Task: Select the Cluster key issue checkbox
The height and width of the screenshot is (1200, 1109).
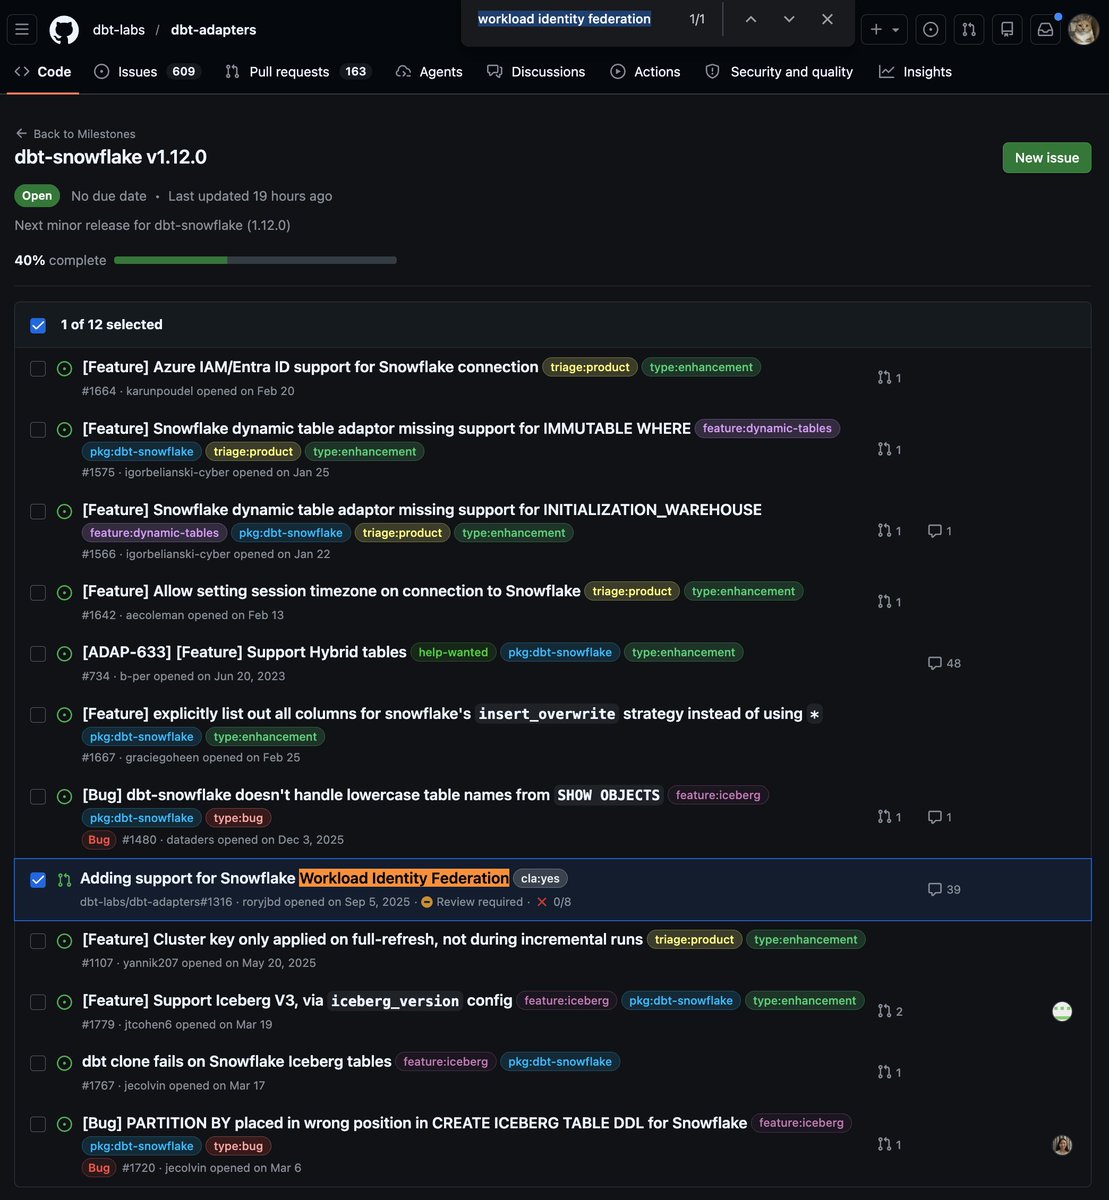Action: pyautogui.click(x=38, y=941)
